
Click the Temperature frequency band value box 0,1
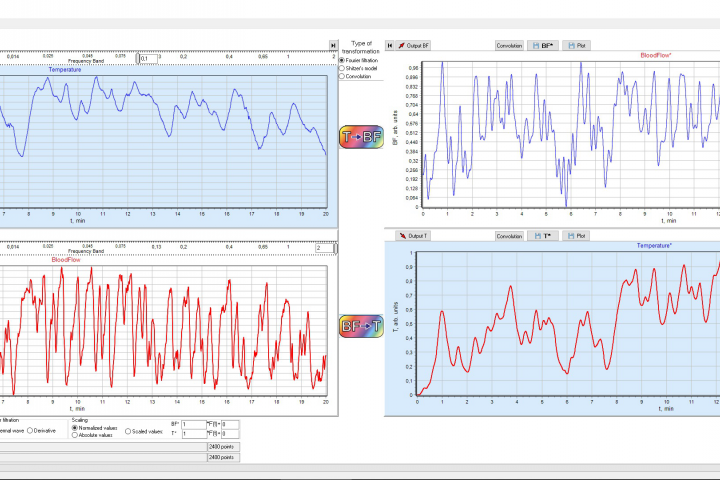coord(148,58)
